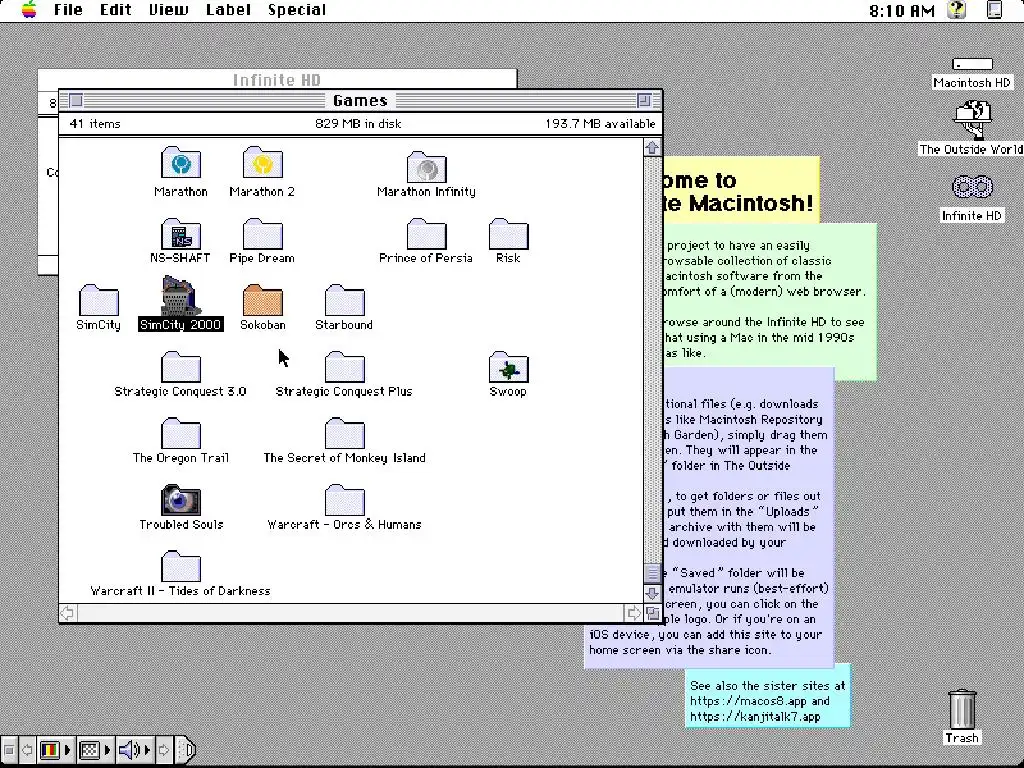
Task: Click the vertical scrollbar thumb in Games
Action: point(652,573)
